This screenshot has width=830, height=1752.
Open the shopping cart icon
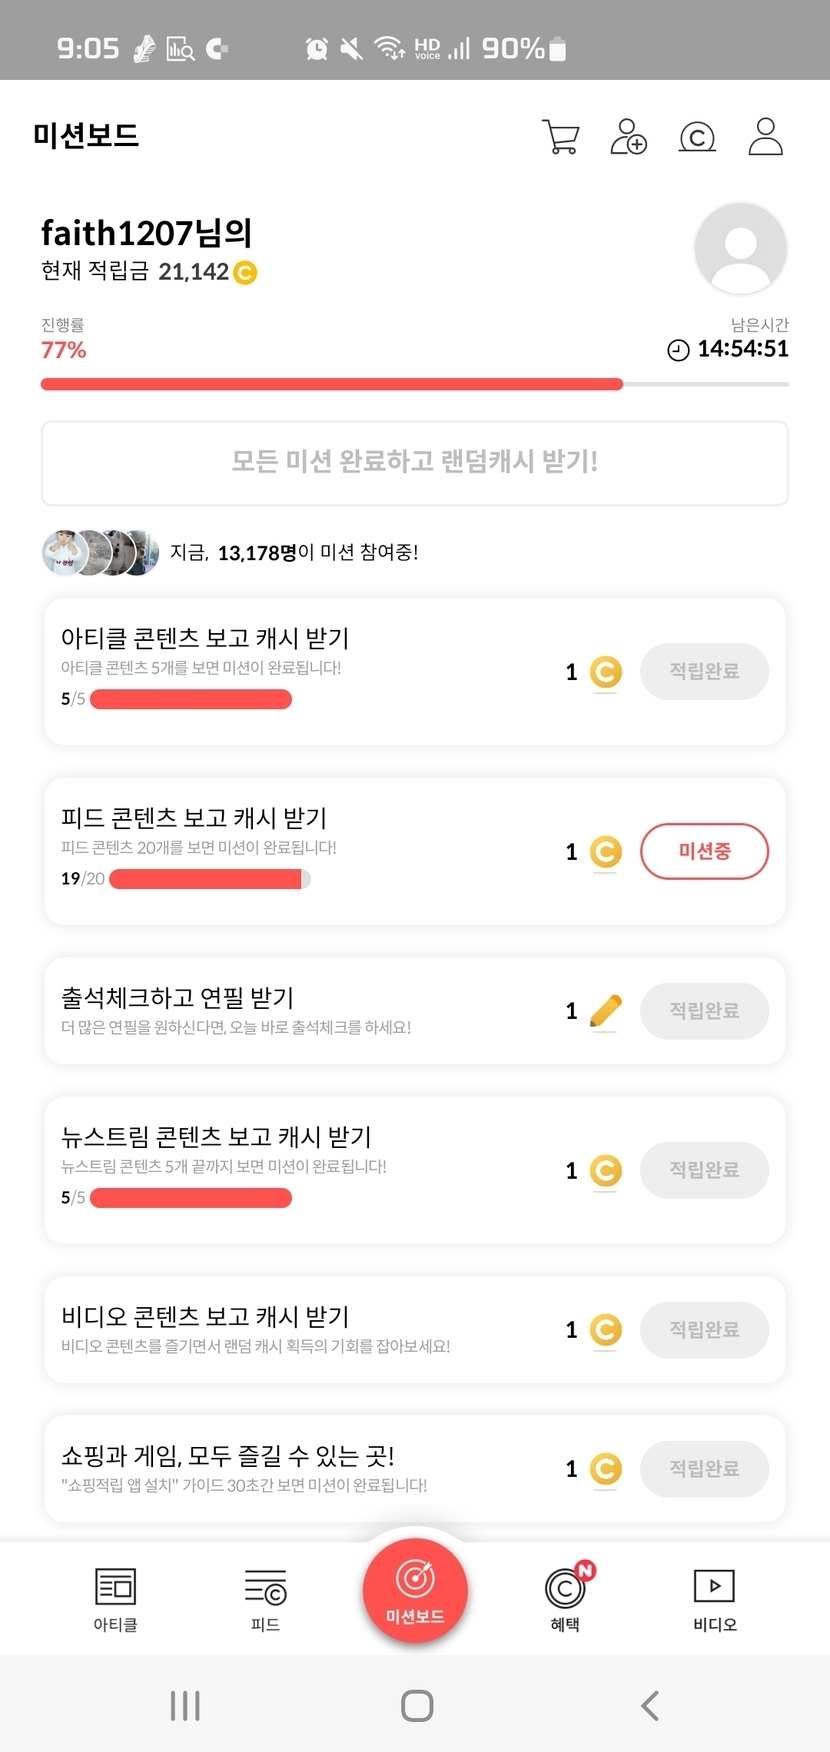[x=560, y=137]
